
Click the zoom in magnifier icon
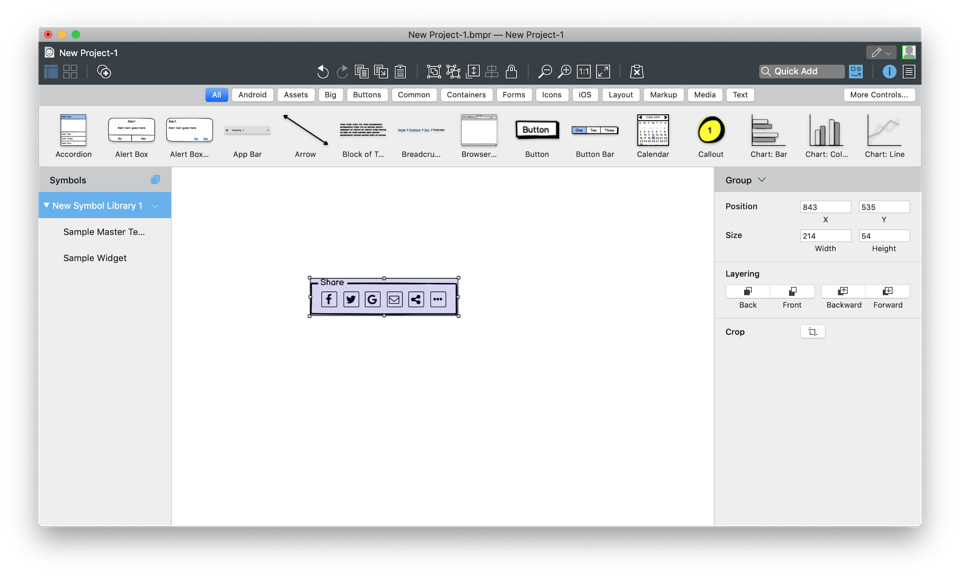(564, 72)
